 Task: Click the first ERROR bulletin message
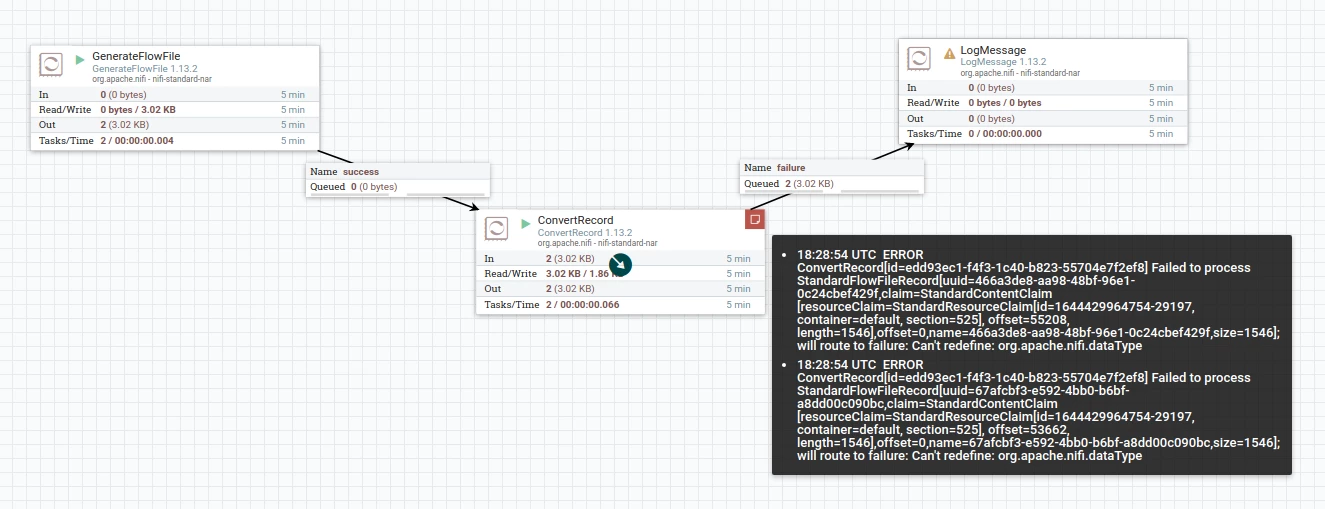(1038, 300)
